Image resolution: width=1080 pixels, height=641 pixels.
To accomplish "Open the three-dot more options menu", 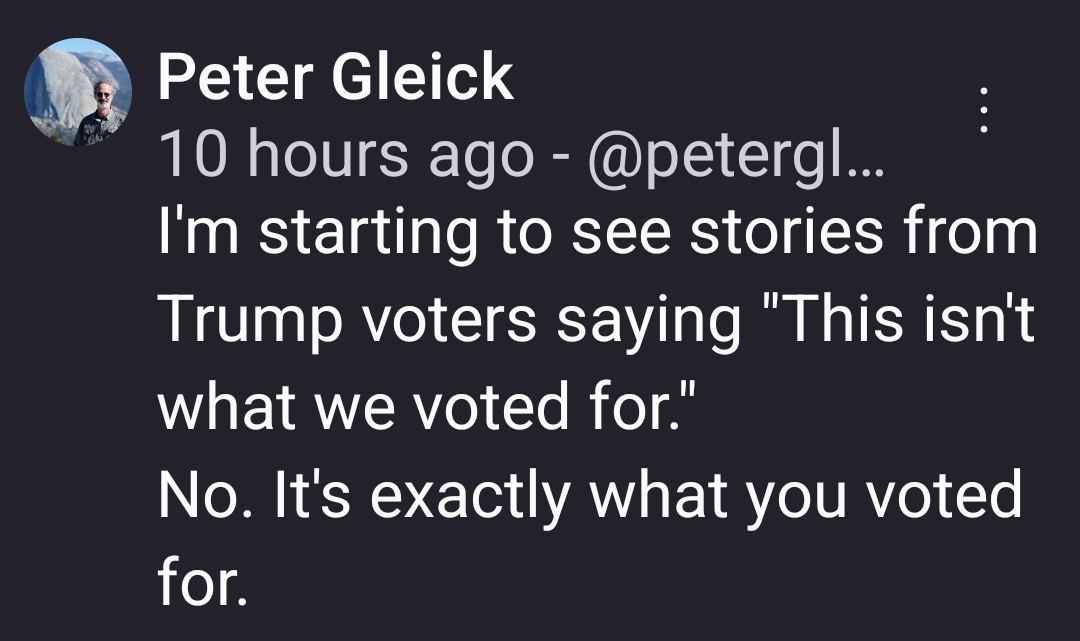I will (984, 109).
